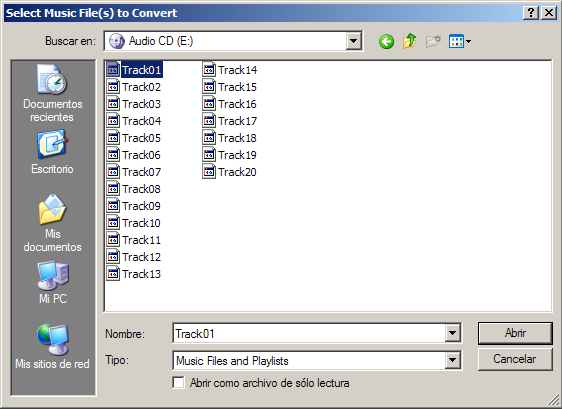Open the View menu icon
Screen dimensions: 562x409
click(460, 42)
